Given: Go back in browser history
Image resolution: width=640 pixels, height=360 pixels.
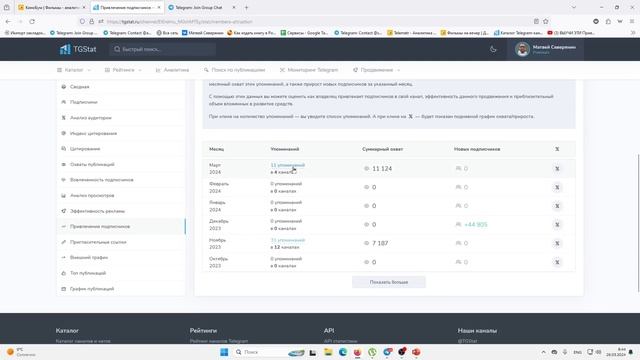Looking at the screenshot, I should pyautogui.click(x=9, y=21).
